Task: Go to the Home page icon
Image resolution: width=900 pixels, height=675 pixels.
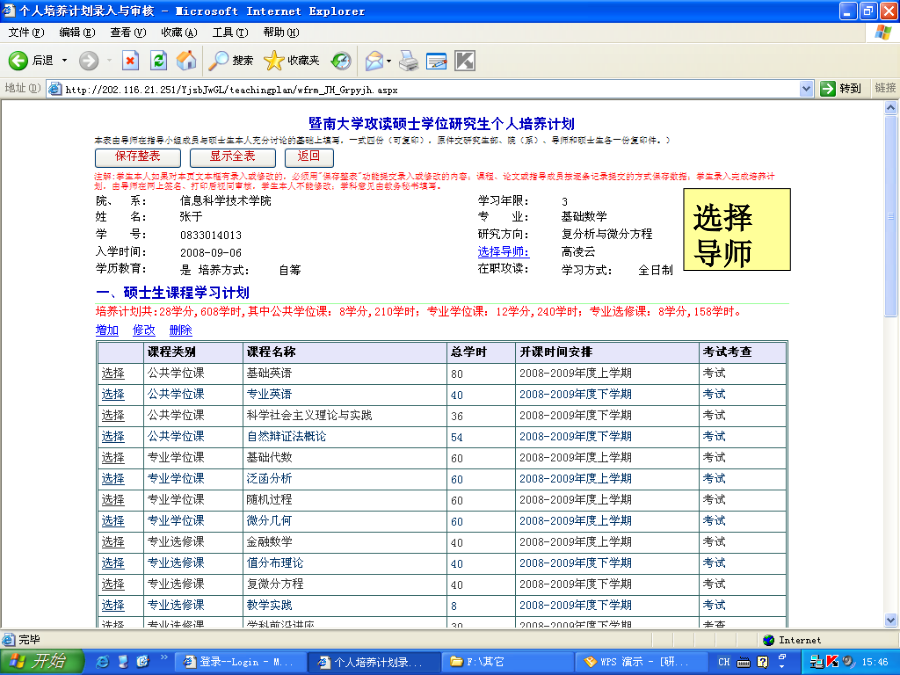Action: [186, 60]
